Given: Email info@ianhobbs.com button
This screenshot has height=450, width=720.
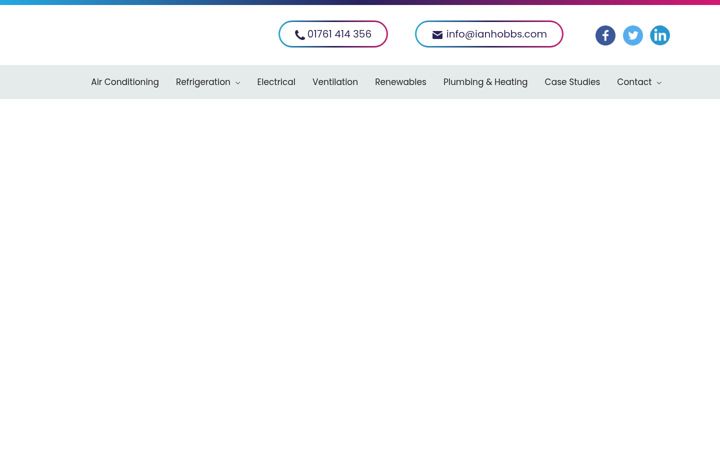Looking at the screenshot, I should (x=489, y=34).
